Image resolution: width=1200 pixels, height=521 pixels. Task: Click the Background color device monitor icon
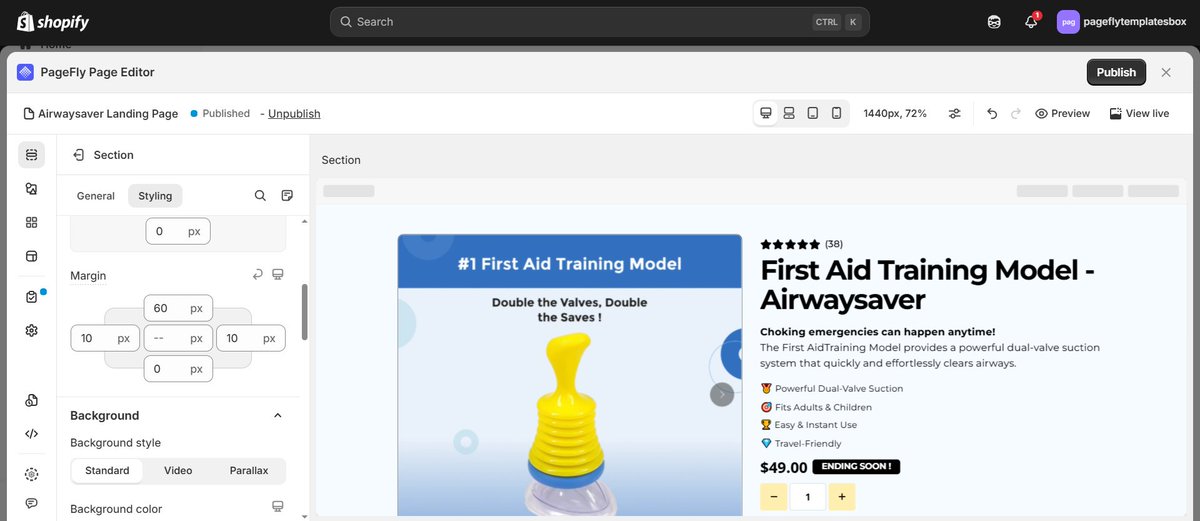(278, 507)
